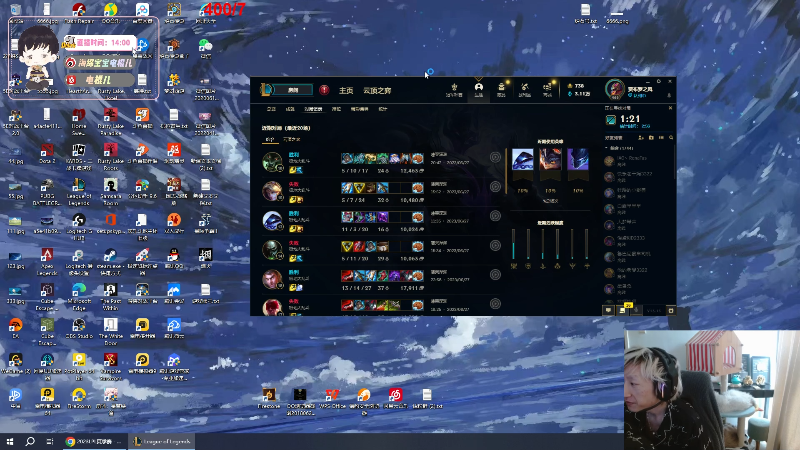Open the taskbar search icon
The width and height of the screenshot is (800, 450).
coord(30,441)
